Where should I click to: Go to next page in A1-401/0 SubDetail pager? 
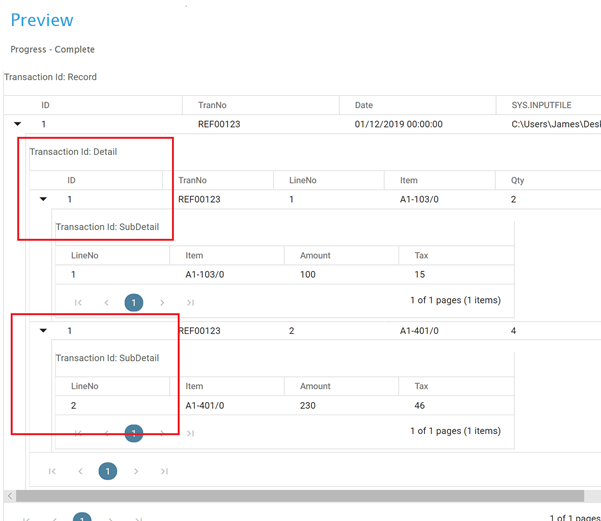coord(162,433)
